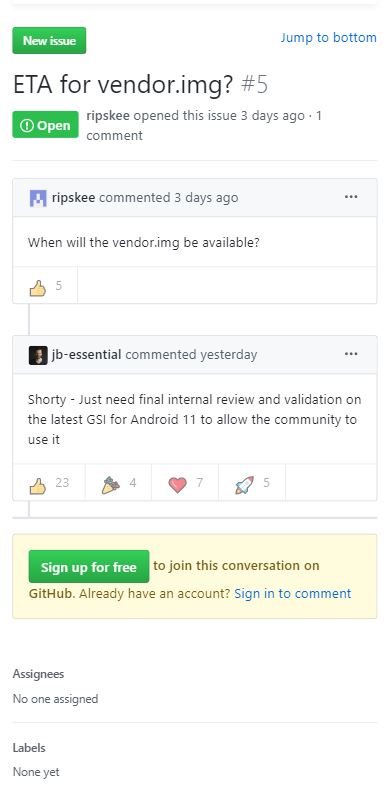The image size is (391, 785).
Task: Click the party popper hooray reaction
Action: [118, 483]
